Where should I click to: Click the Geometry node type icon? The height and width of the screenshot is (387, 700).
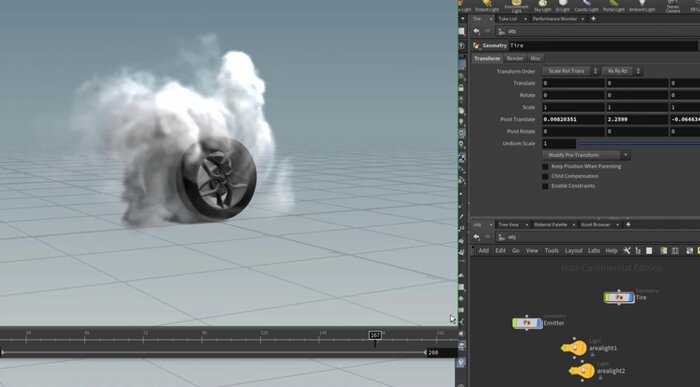coord(476,45)
